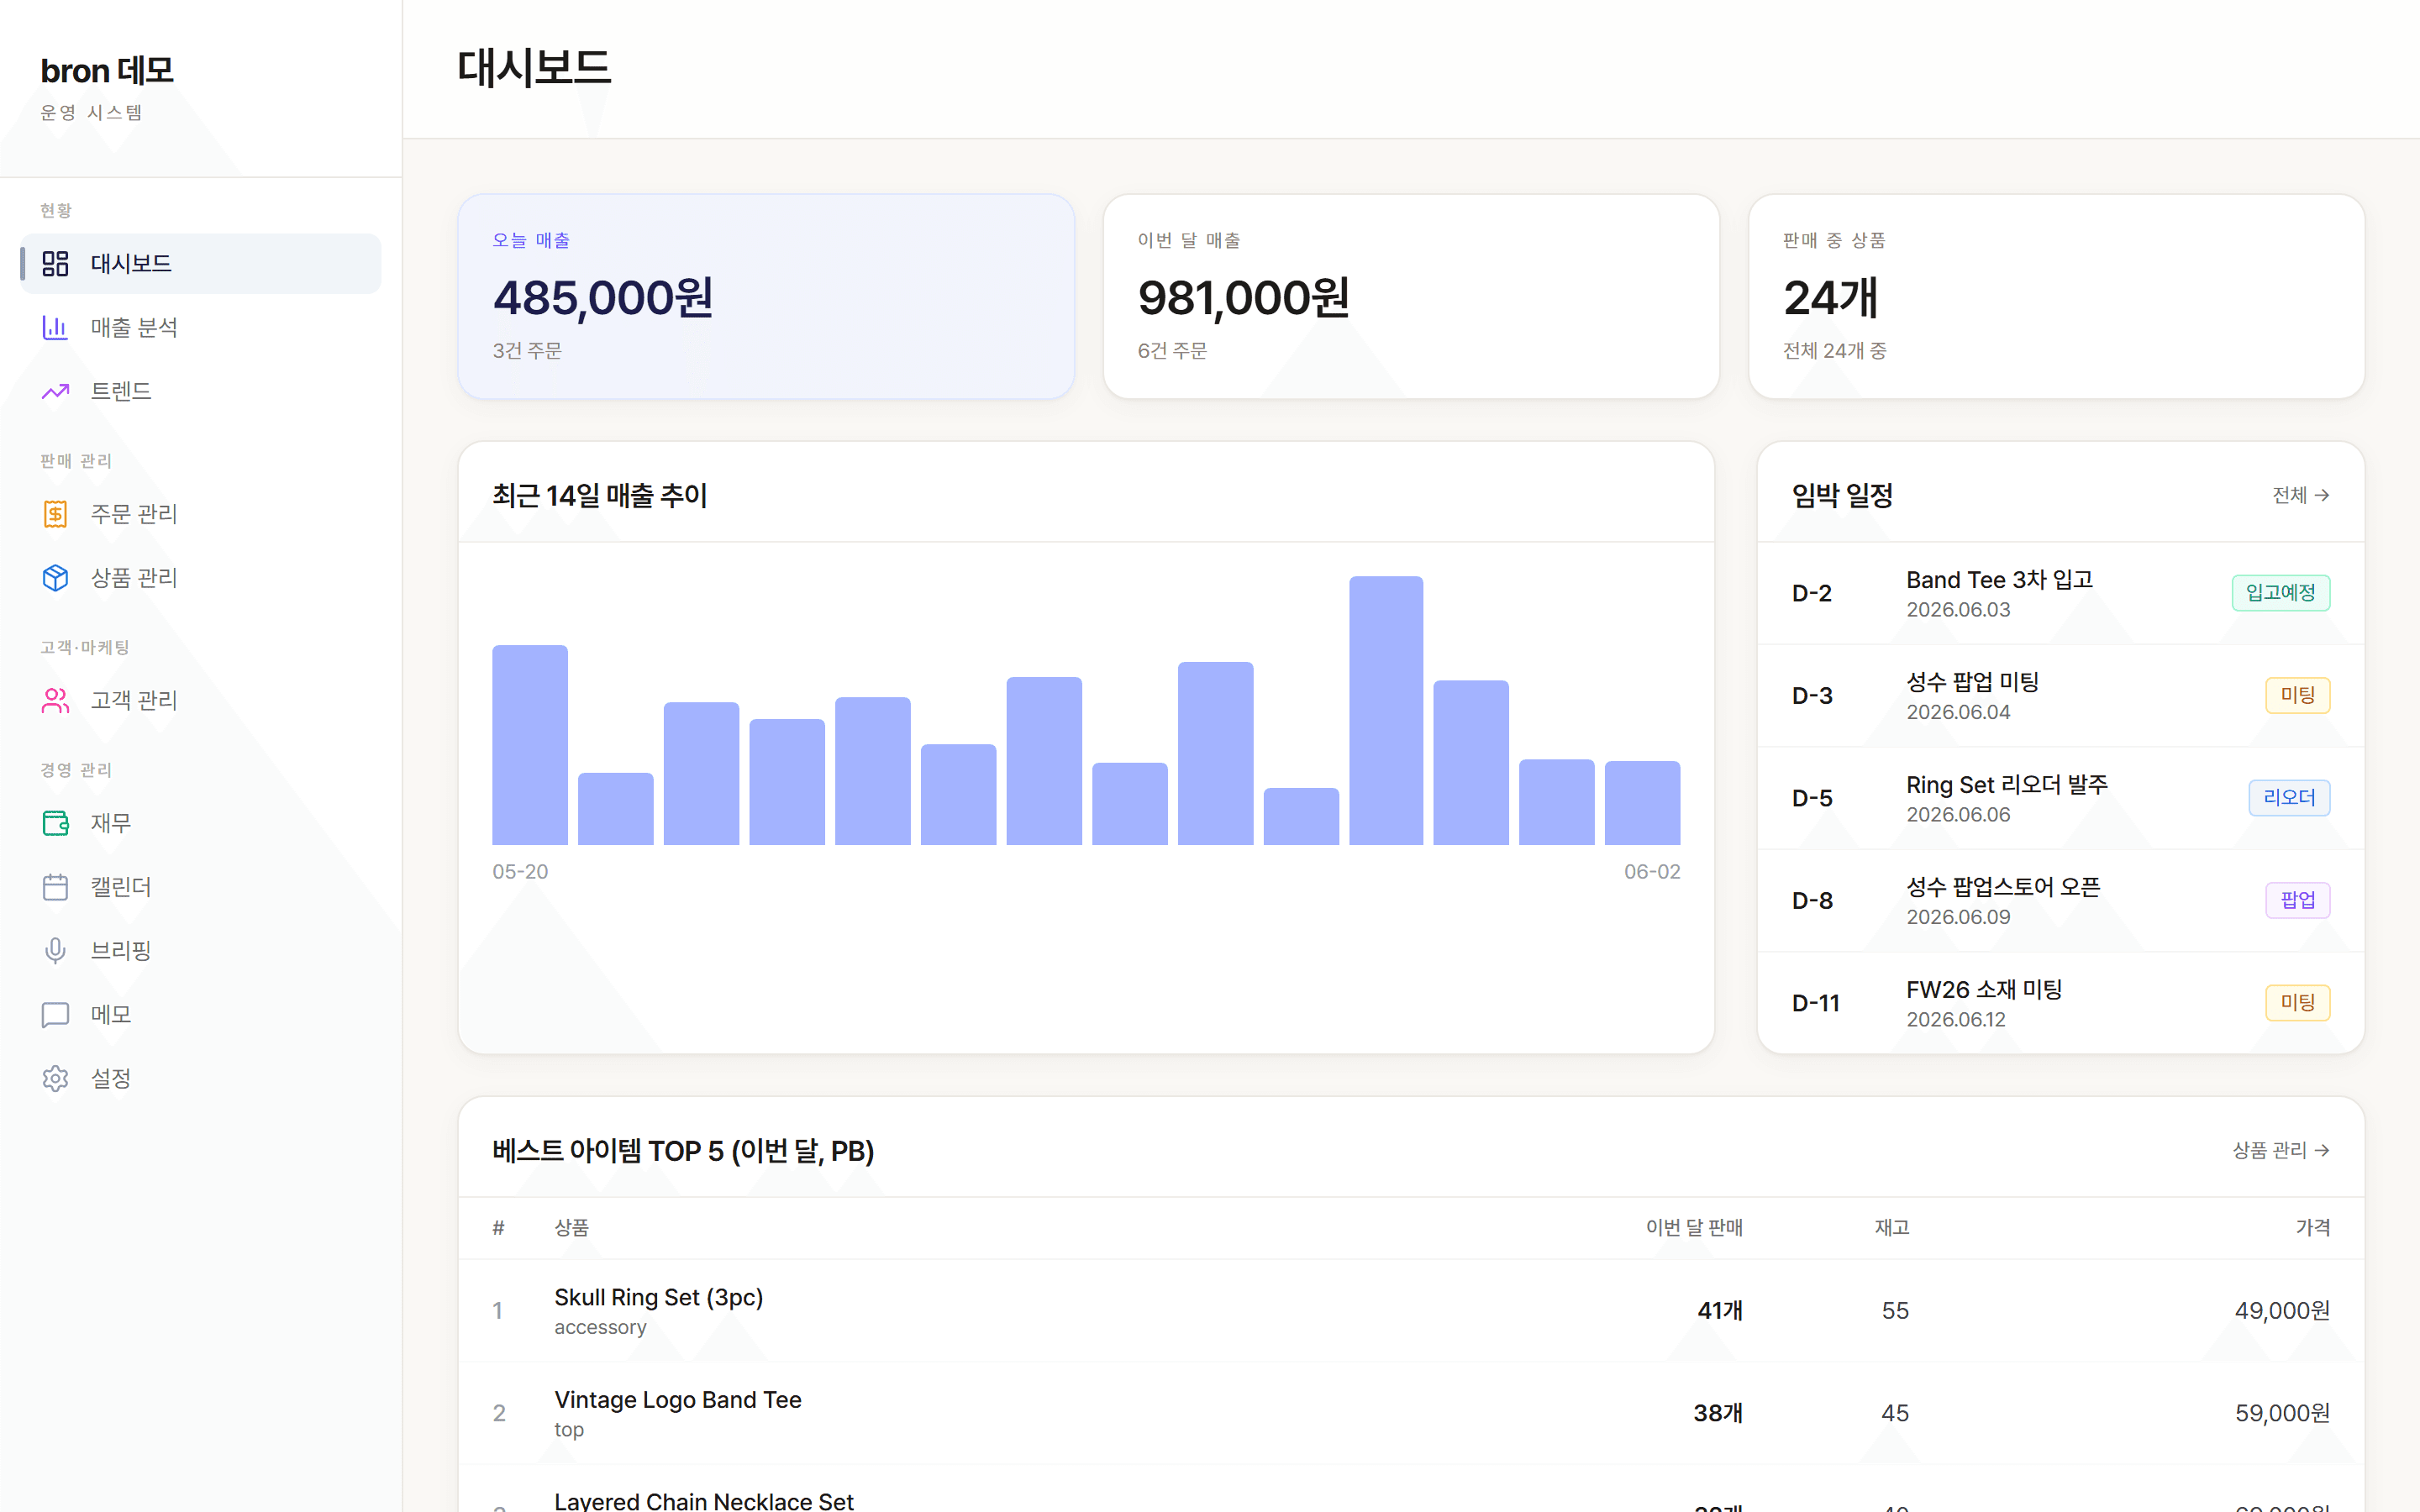Viewport: 2420px width, 1512px height.
Task: Click the first bar at 05-20
Action: [x=530, y=745]
